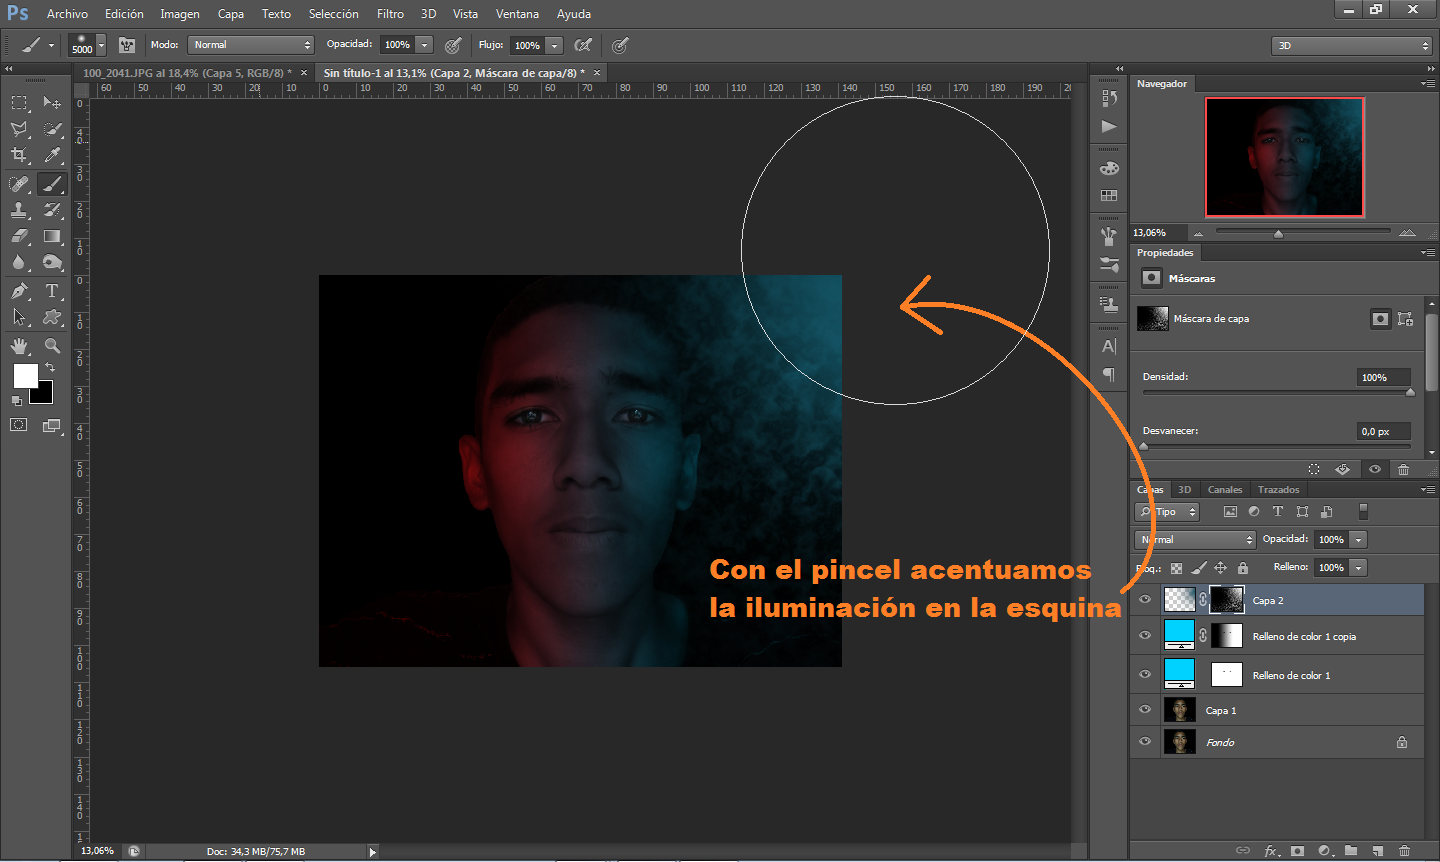1440x862 pixels.
Task: Select the Gradient tool
Action: click(52, 236)
